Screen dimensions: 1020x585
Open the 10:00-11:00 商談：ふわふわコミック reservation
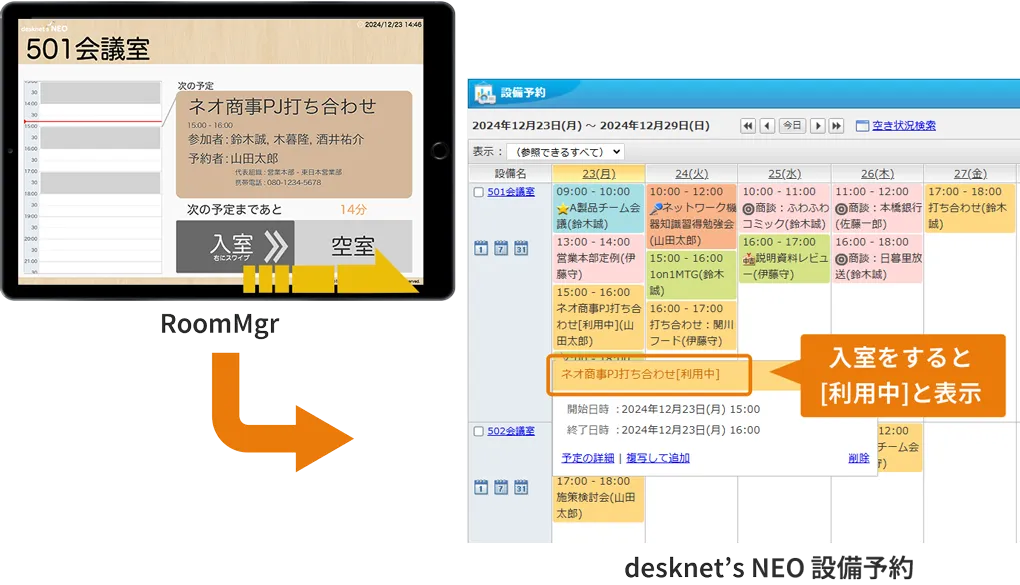tap(785, 208)
